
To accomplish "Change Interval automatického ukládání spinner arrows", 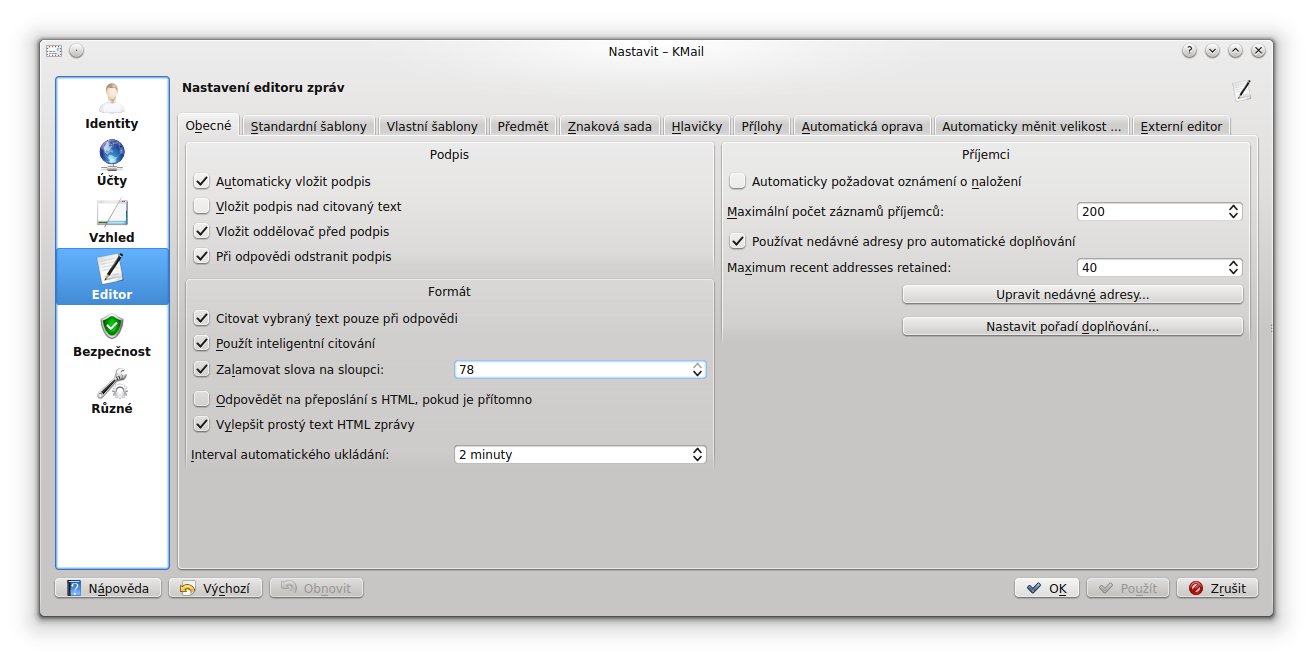I will point(697,455).
